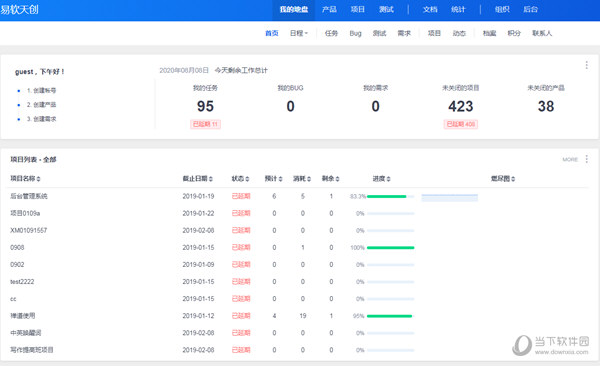Click the 未关闭的产品 count 38
This screenshot has width=600, height=366.
pyautogui.click(x=546, y=106)
